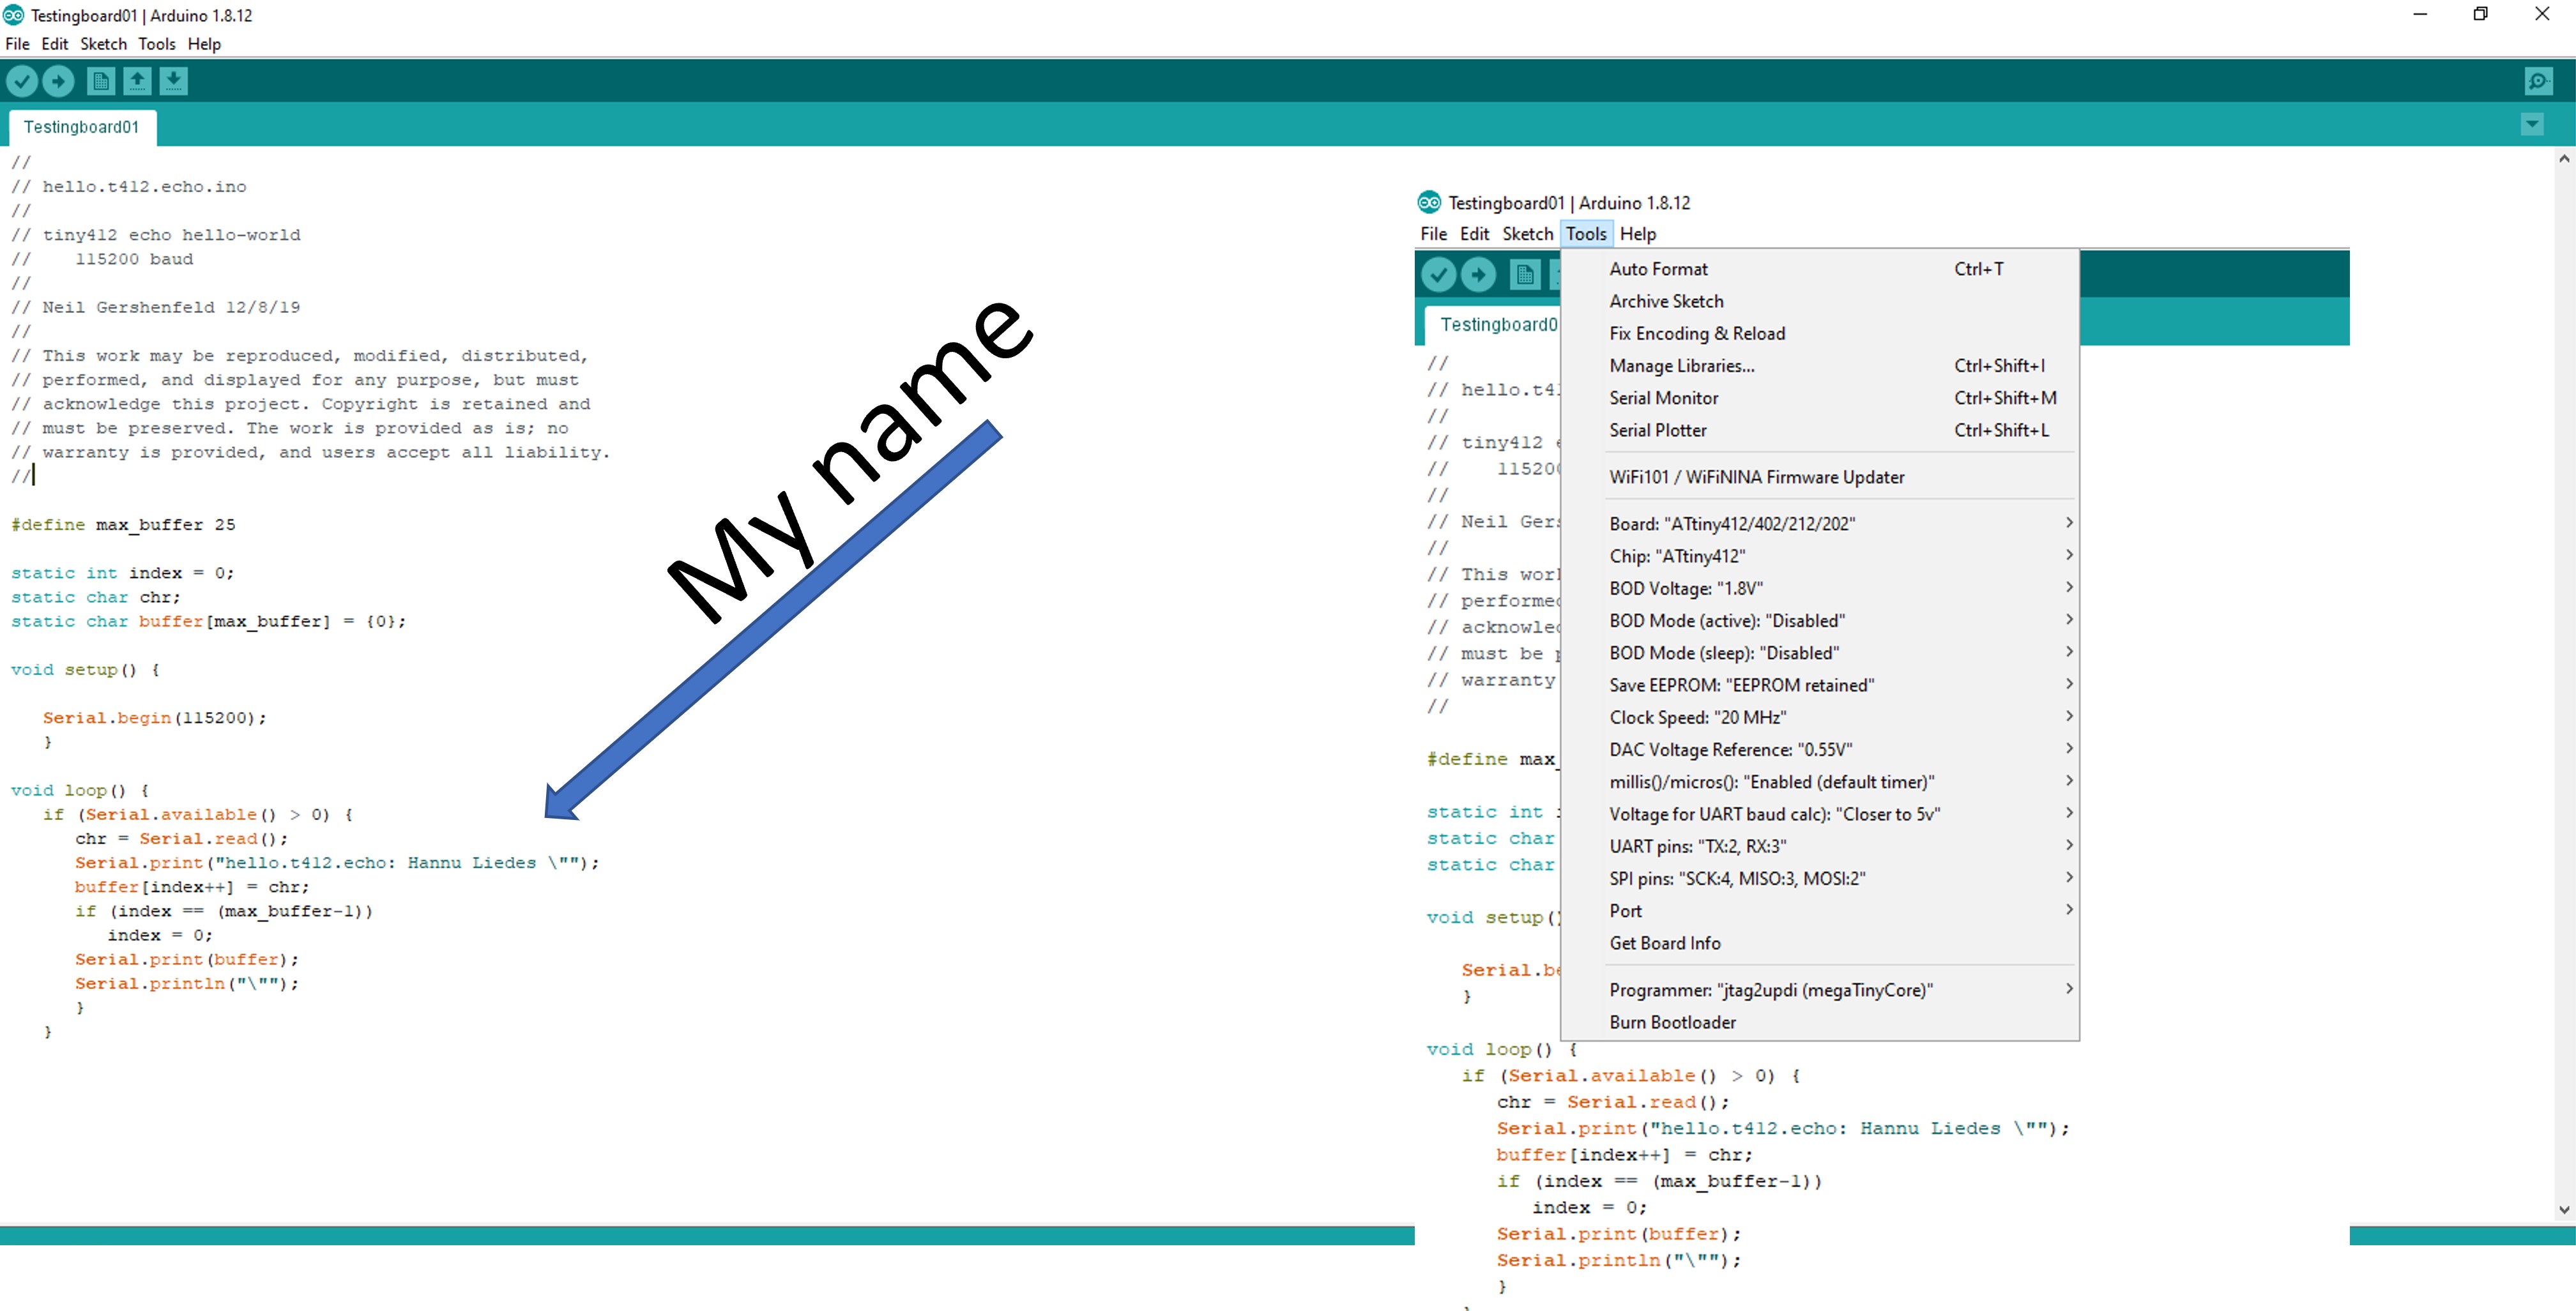Open the tab options dropdown arrow

(2532, 125)
